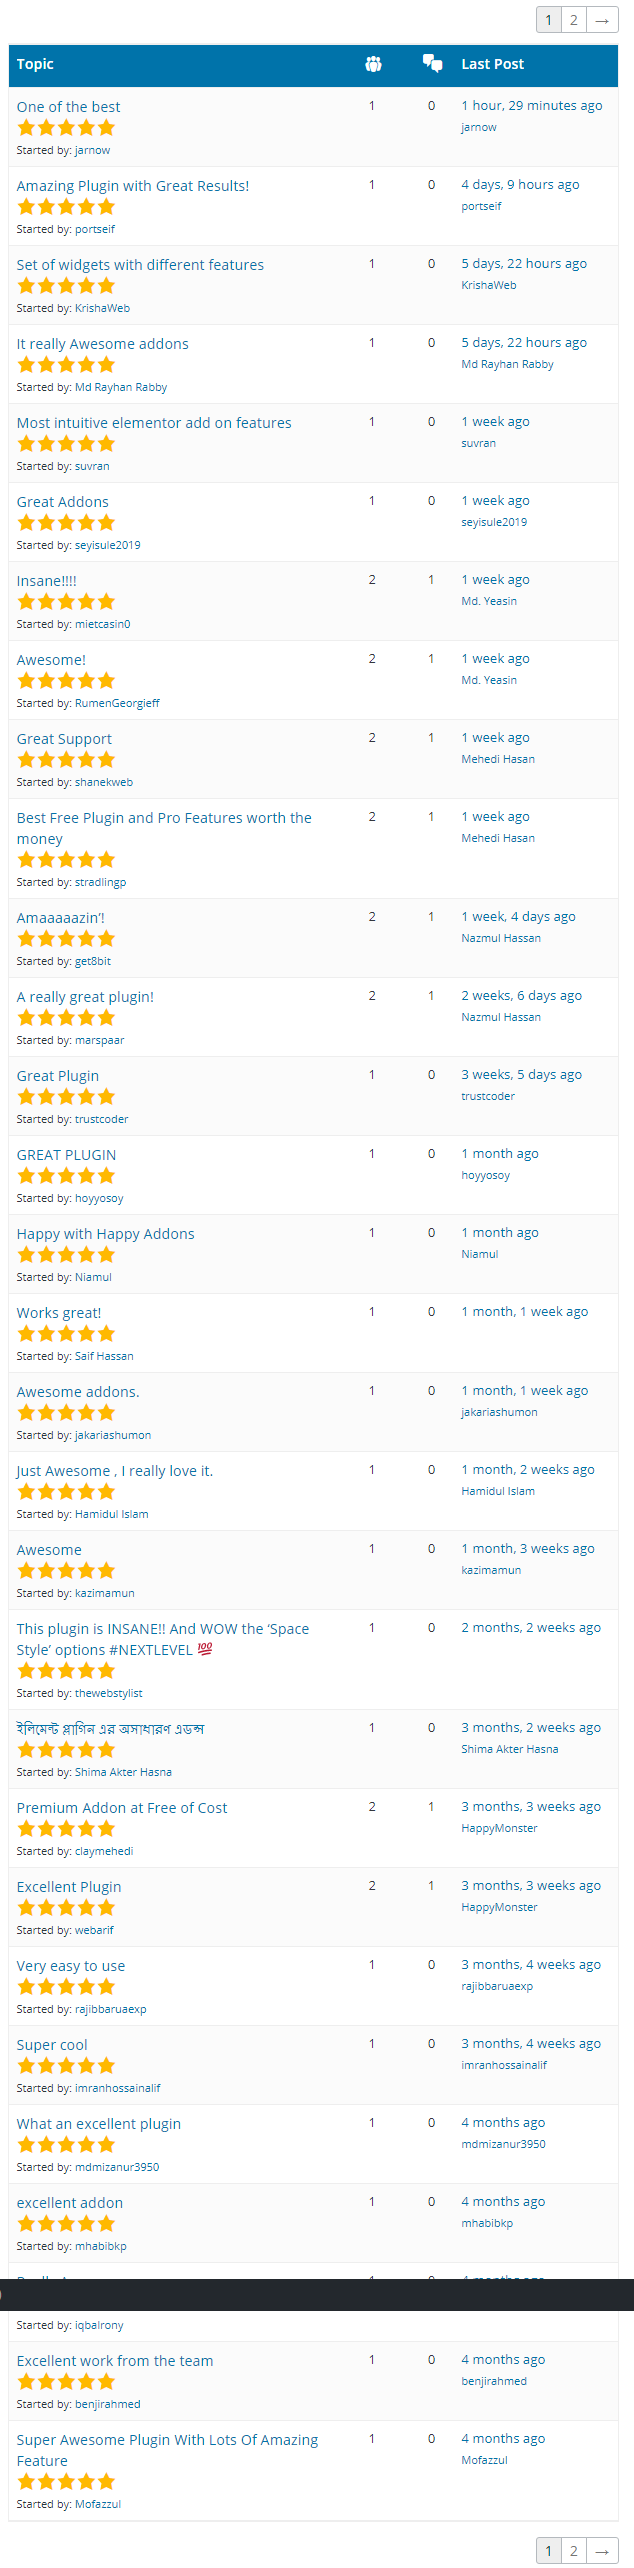The height and width of the screenshot is (2568, 634).
Task: Open 'Most intuitive elementor add on features'
Action: [x=154, y=423]
